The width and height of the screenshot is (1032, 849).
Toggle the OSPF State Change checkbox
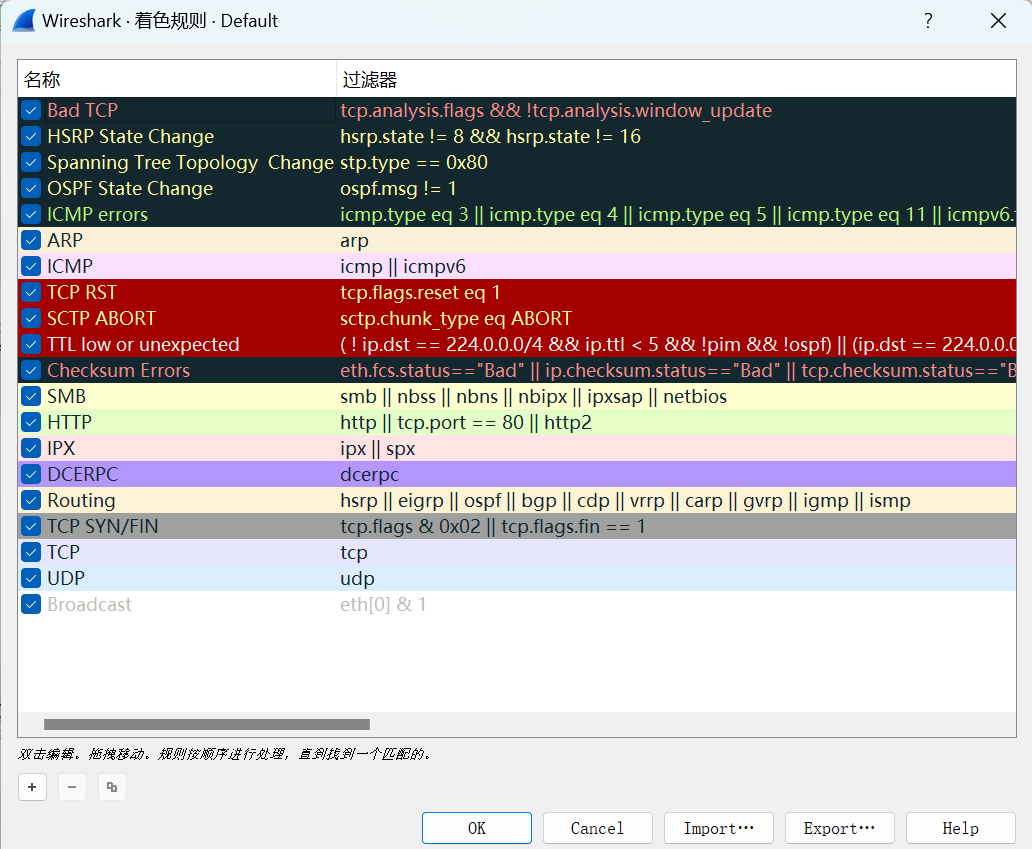31,188
